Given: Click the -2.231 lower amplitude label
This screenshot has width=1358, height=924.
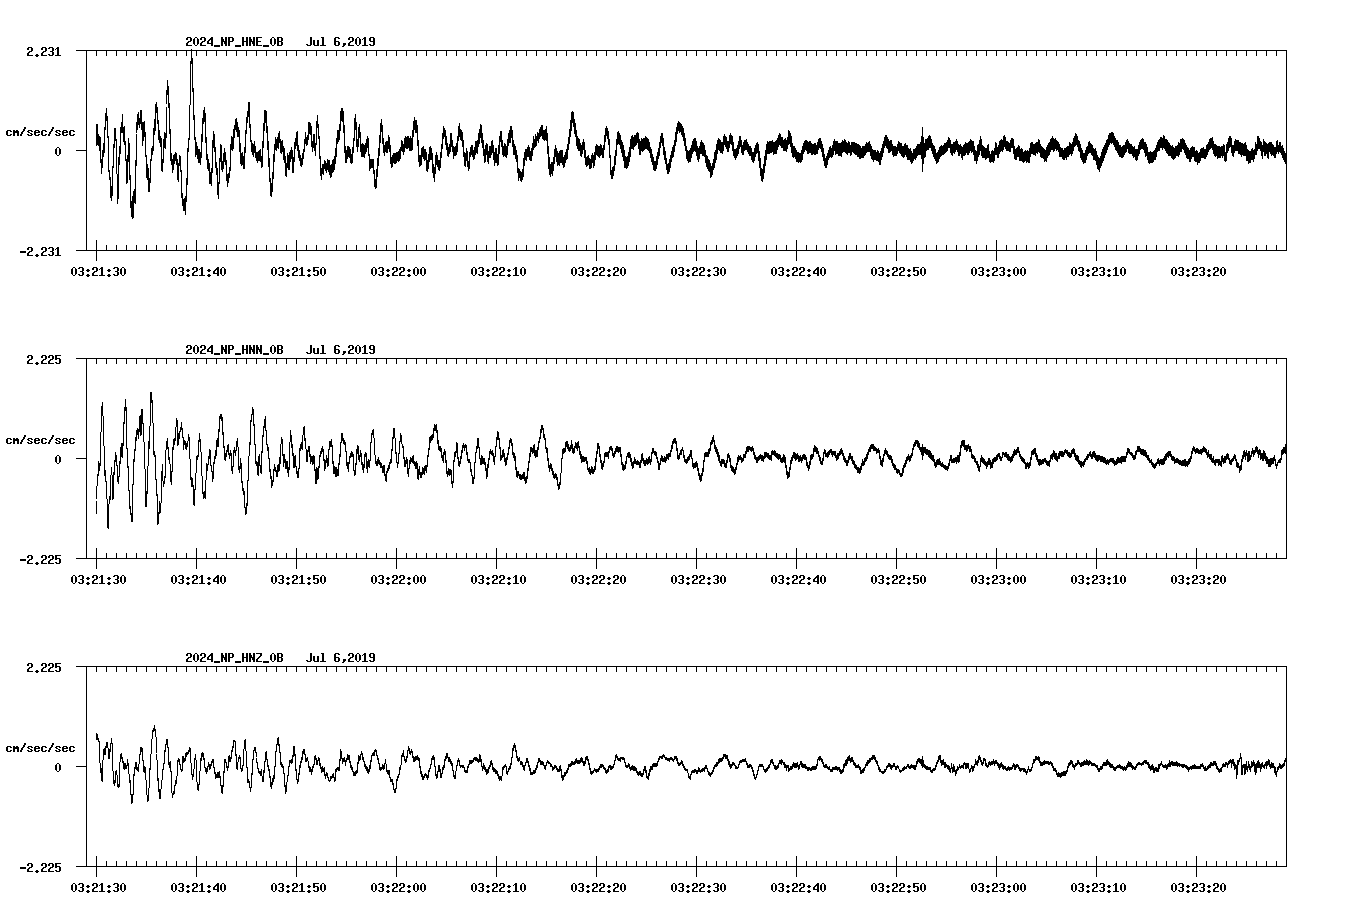Looking at the screenshot, I should click(41, 252).
